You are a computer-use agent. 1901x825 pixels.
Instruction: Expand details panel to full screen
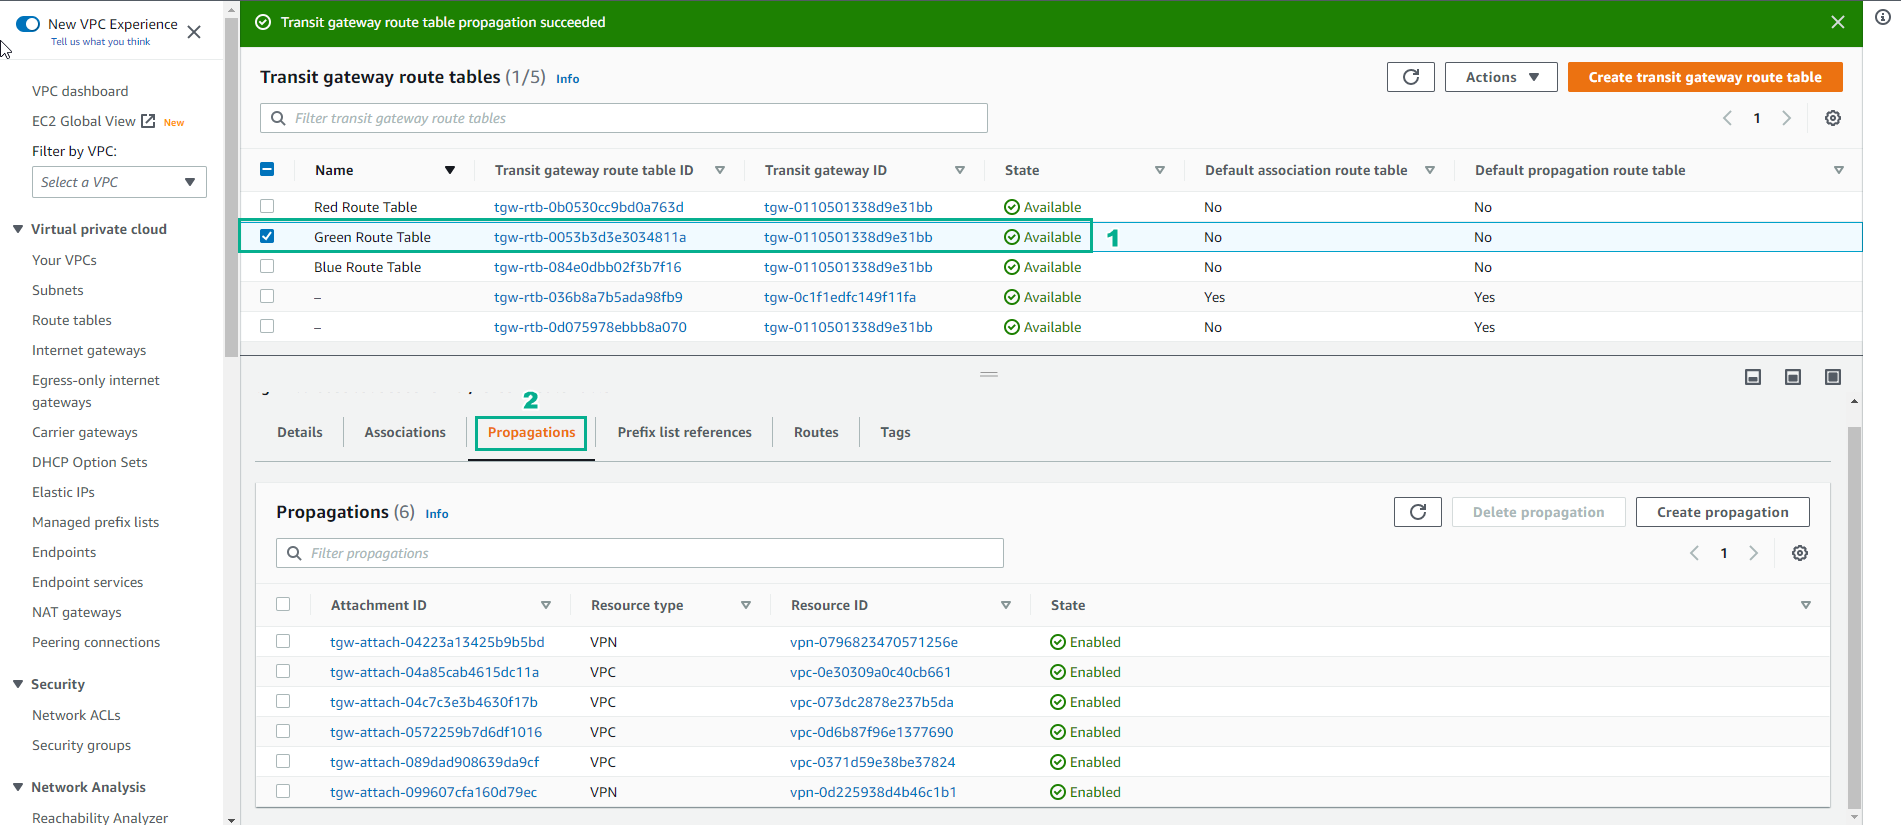(x=1832, y=377)
